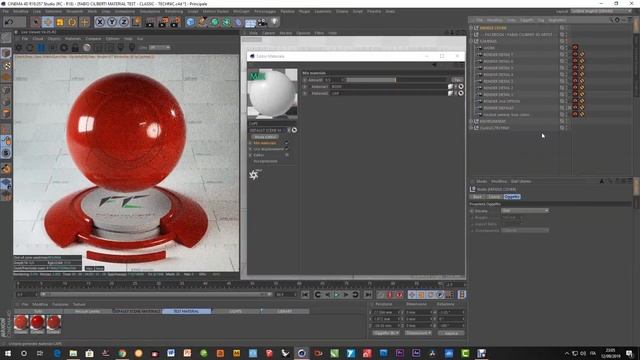This screenshot has height=360, width=640.
Task: Collapse the CAMERAS group in Object Manager
Action: click(x=471, y=41)
